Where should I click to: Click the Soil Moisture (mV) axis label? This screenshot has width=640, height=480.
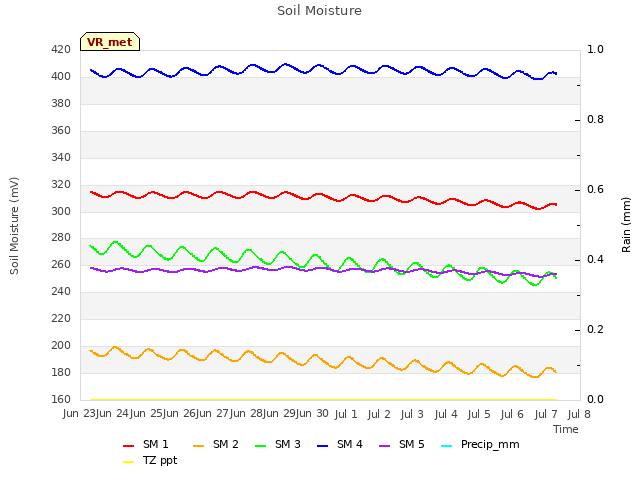point(14,225)
